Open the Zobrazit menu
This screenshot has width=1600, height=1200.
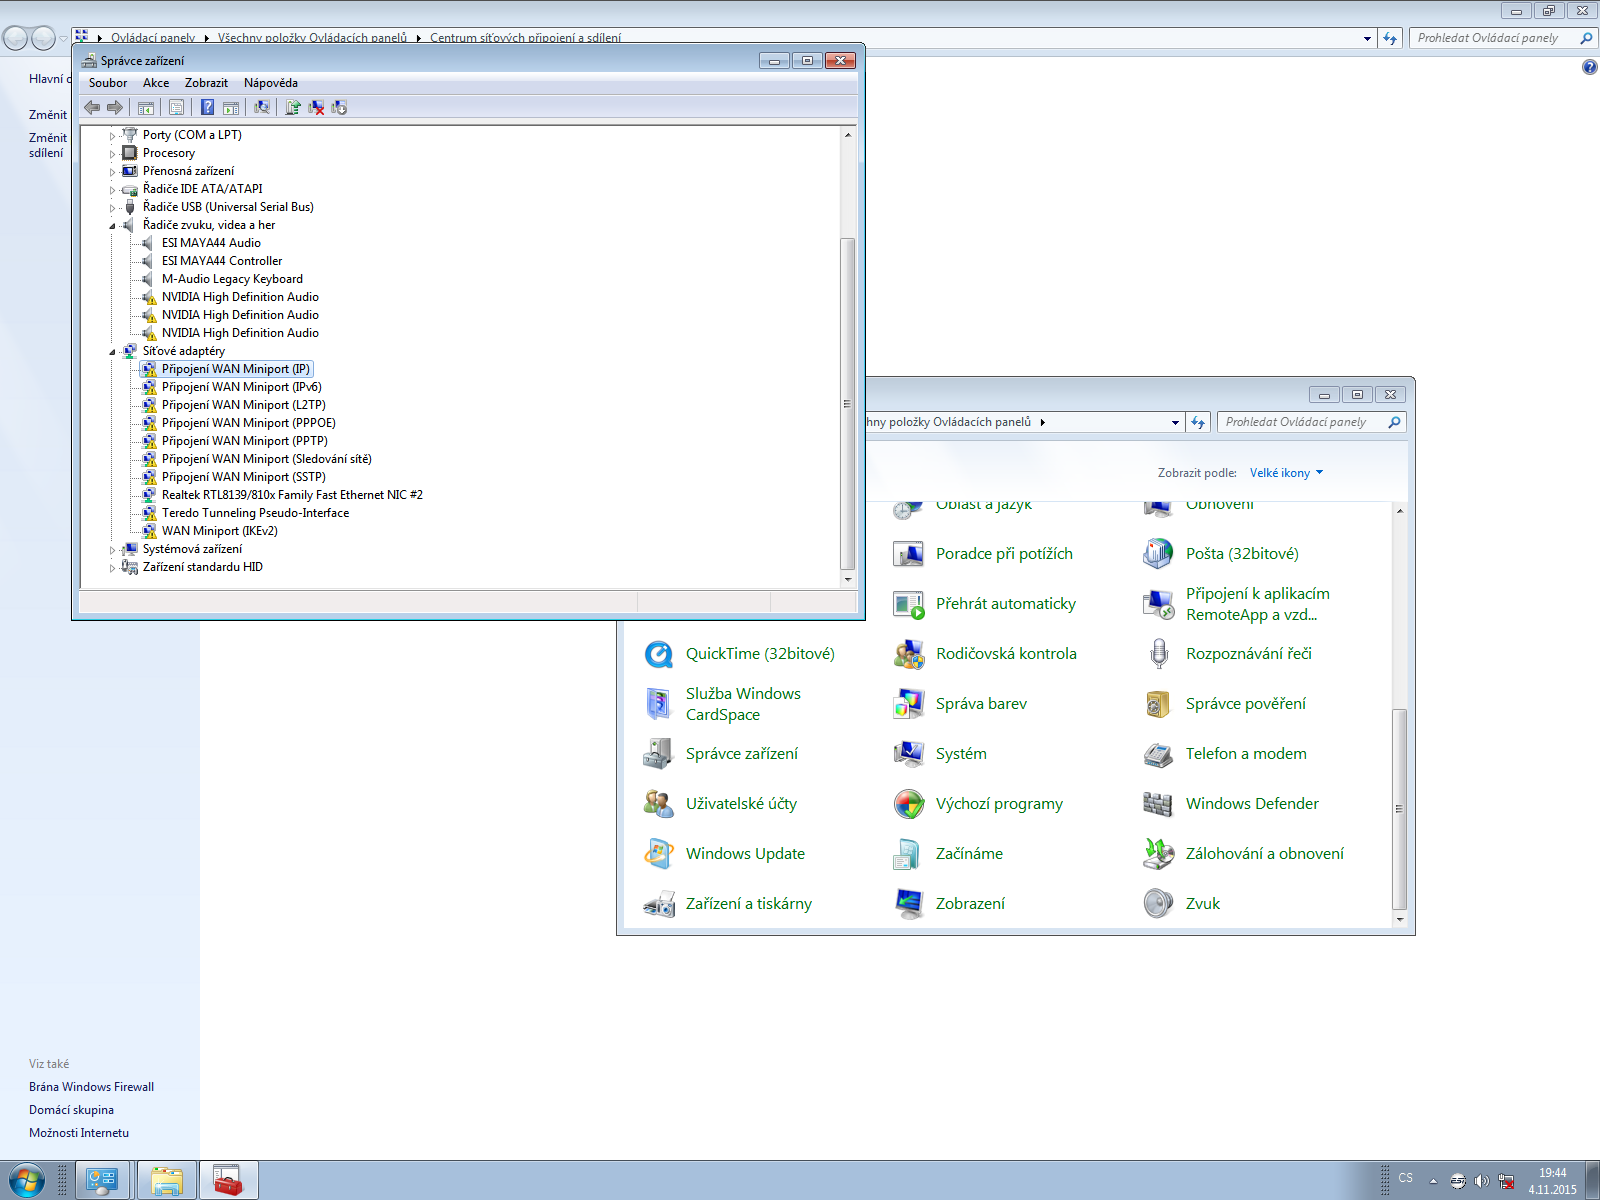pos(206,83)
